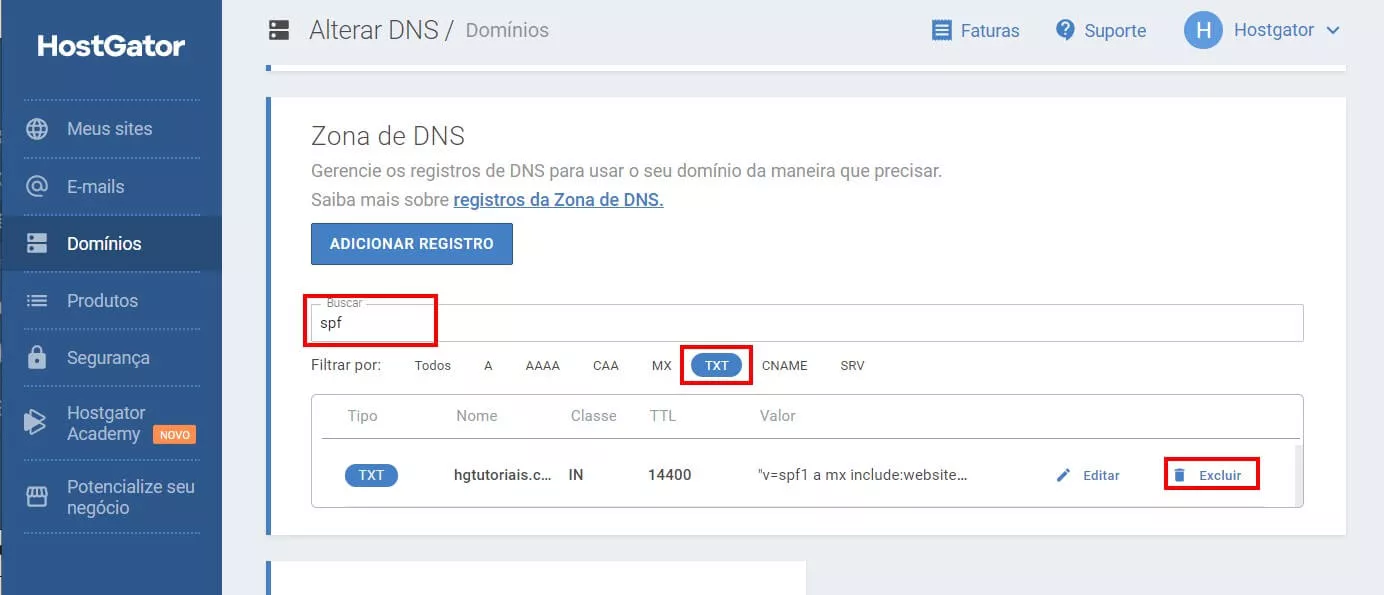Click the Nome column header
This screenshot has height=595, width=1384.
(x=477, y=415)
